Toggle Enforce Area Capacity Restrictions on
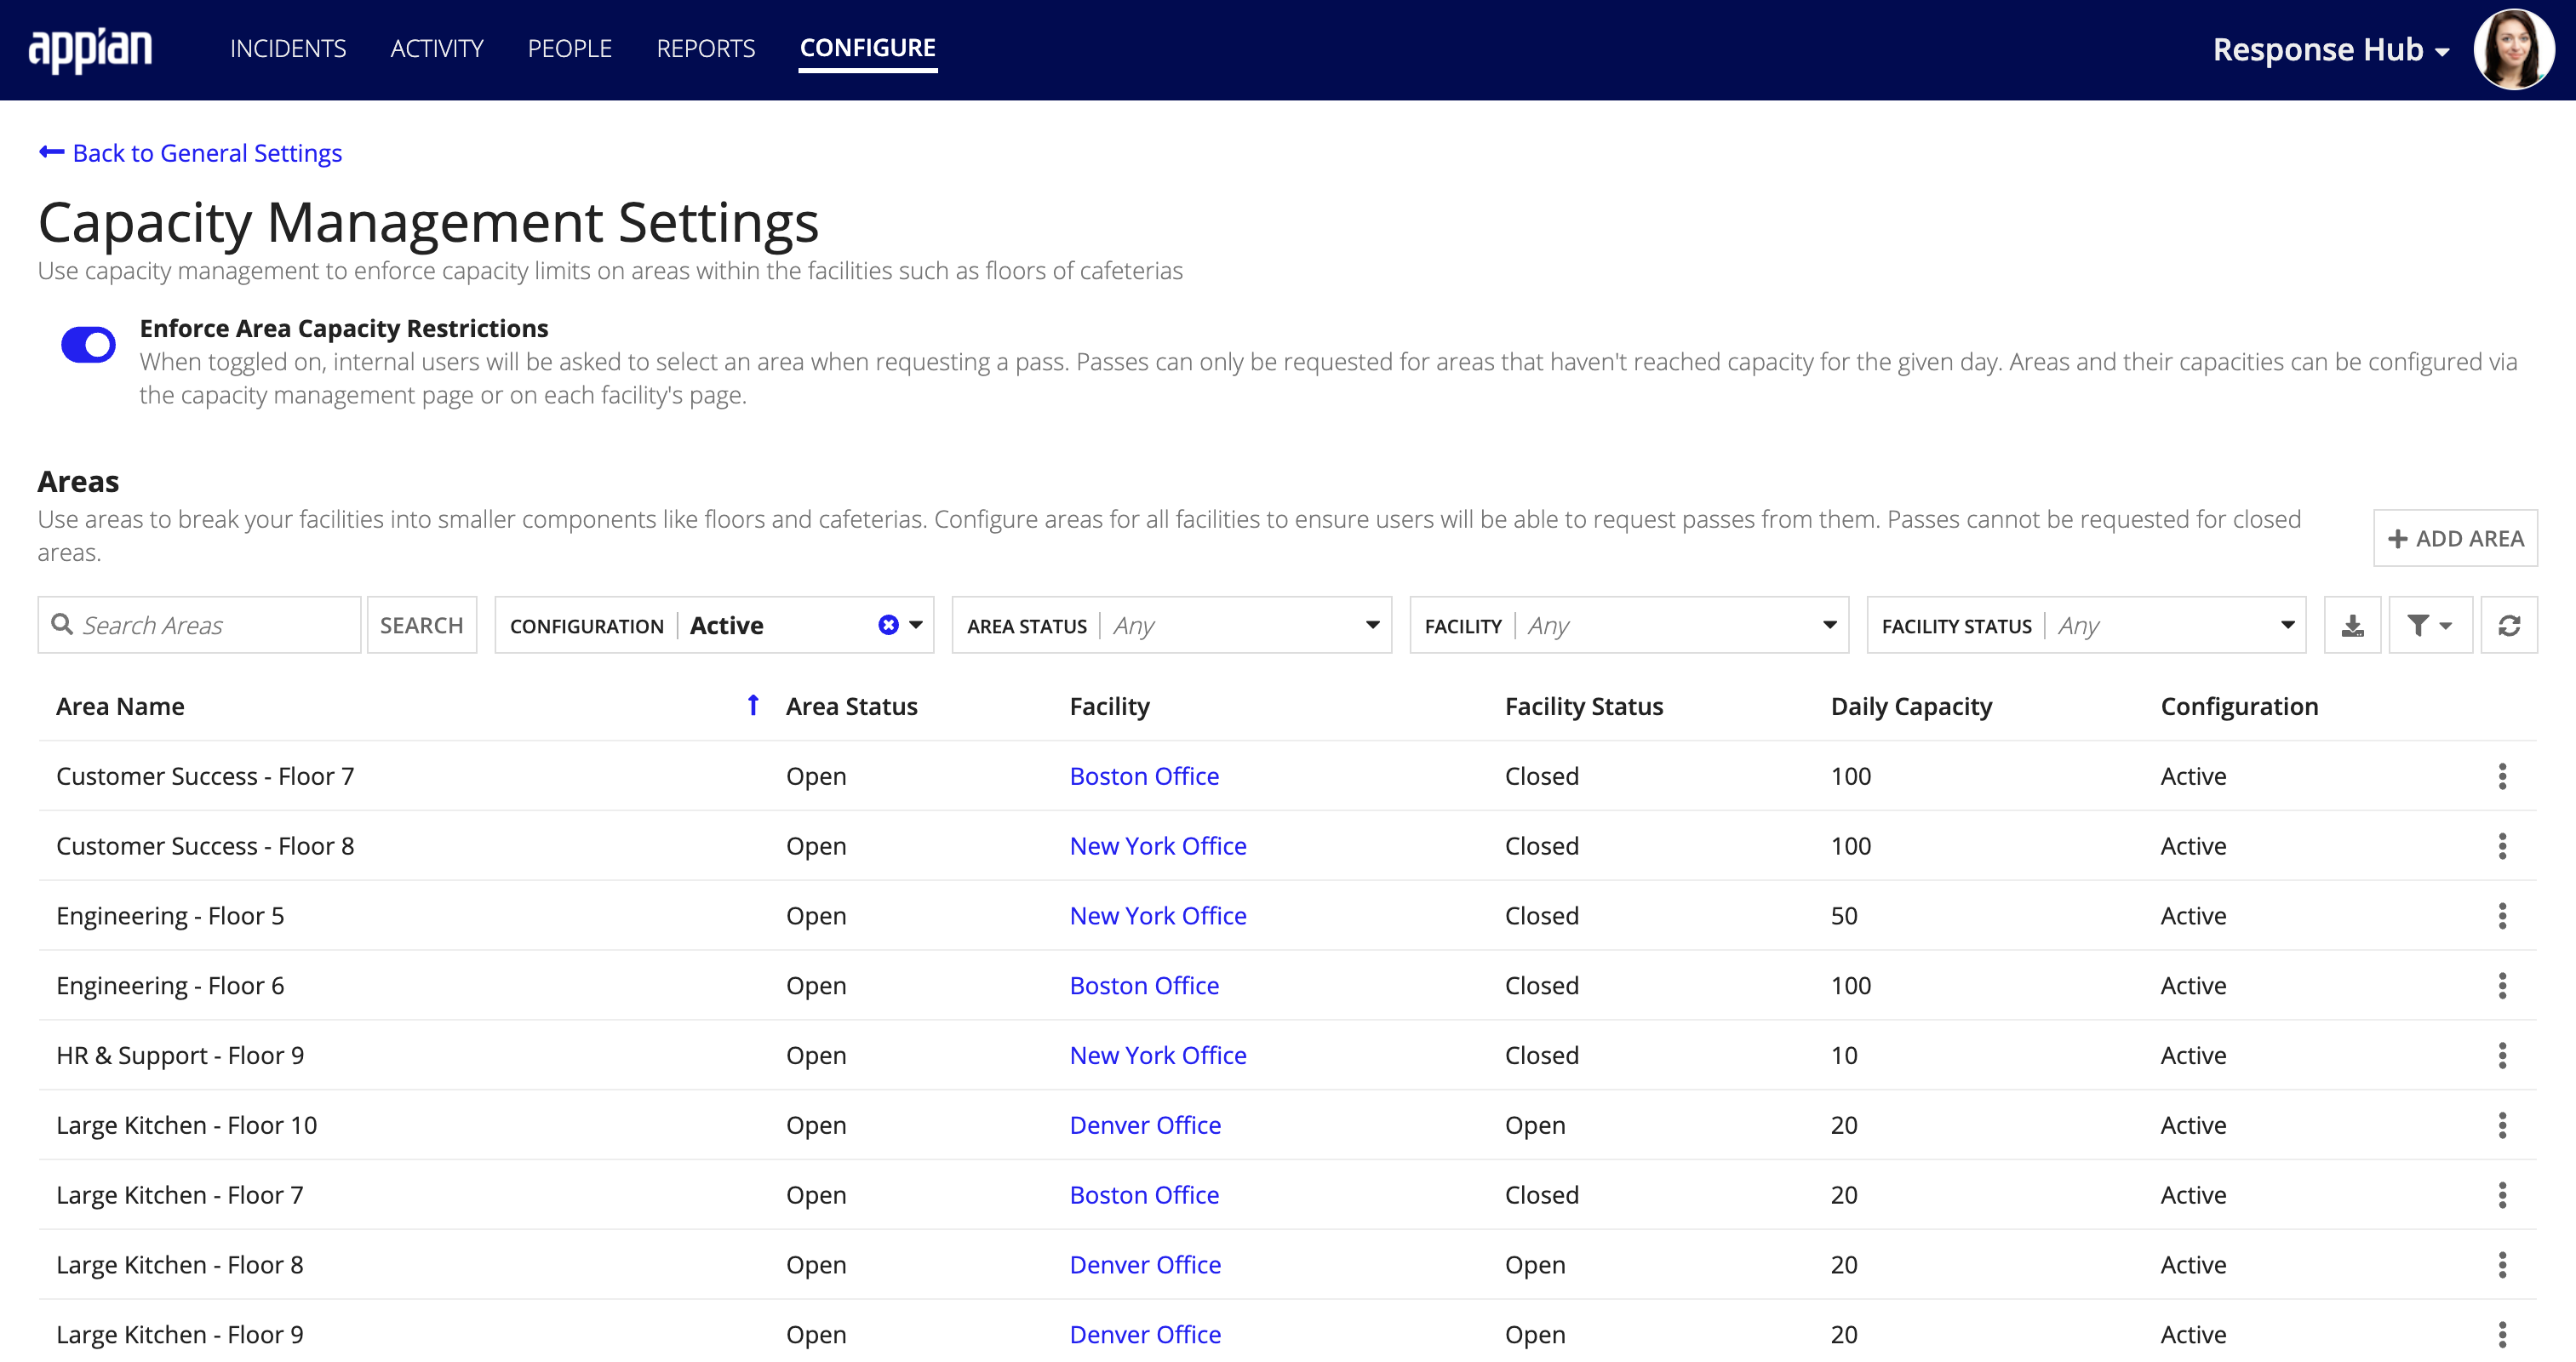This screenshot has height=1362, width=2576. pos(89,343)
